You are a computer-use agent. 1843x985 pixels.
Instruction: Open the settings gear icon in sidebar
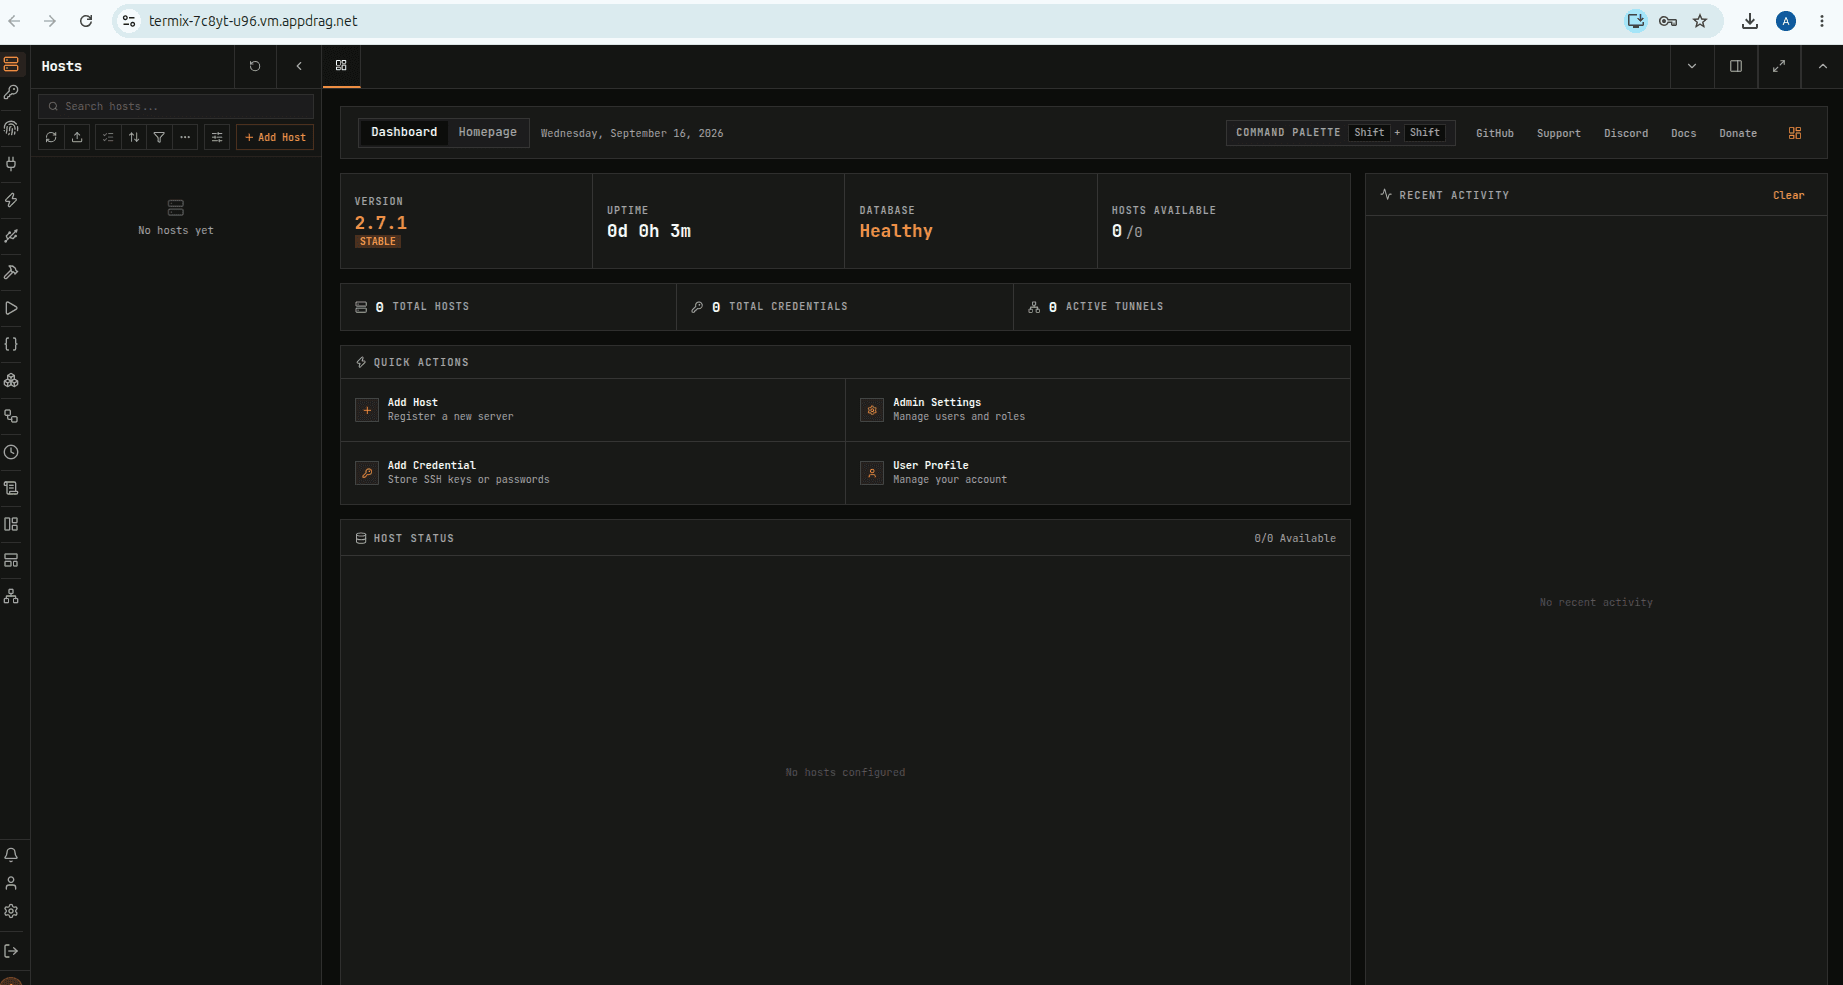[11, 911]
